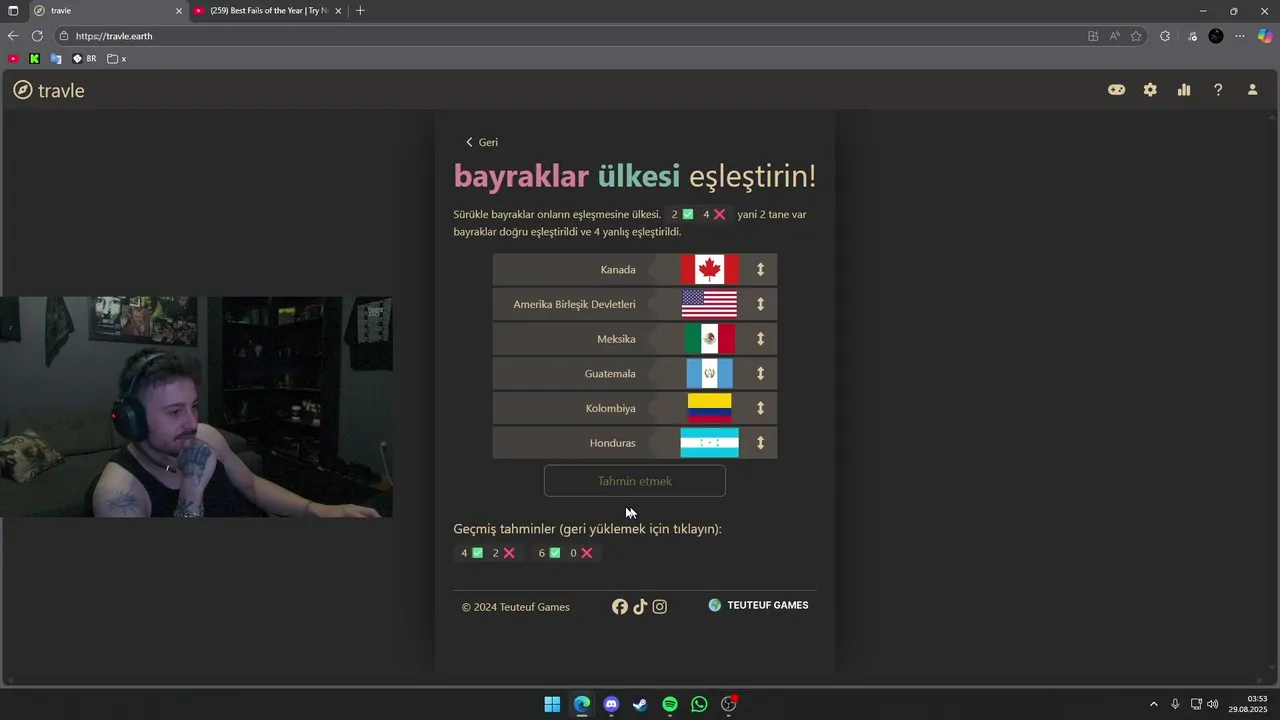Open the tab actions menu icon
Screen dimensions: 1280x720
(13, 11)
